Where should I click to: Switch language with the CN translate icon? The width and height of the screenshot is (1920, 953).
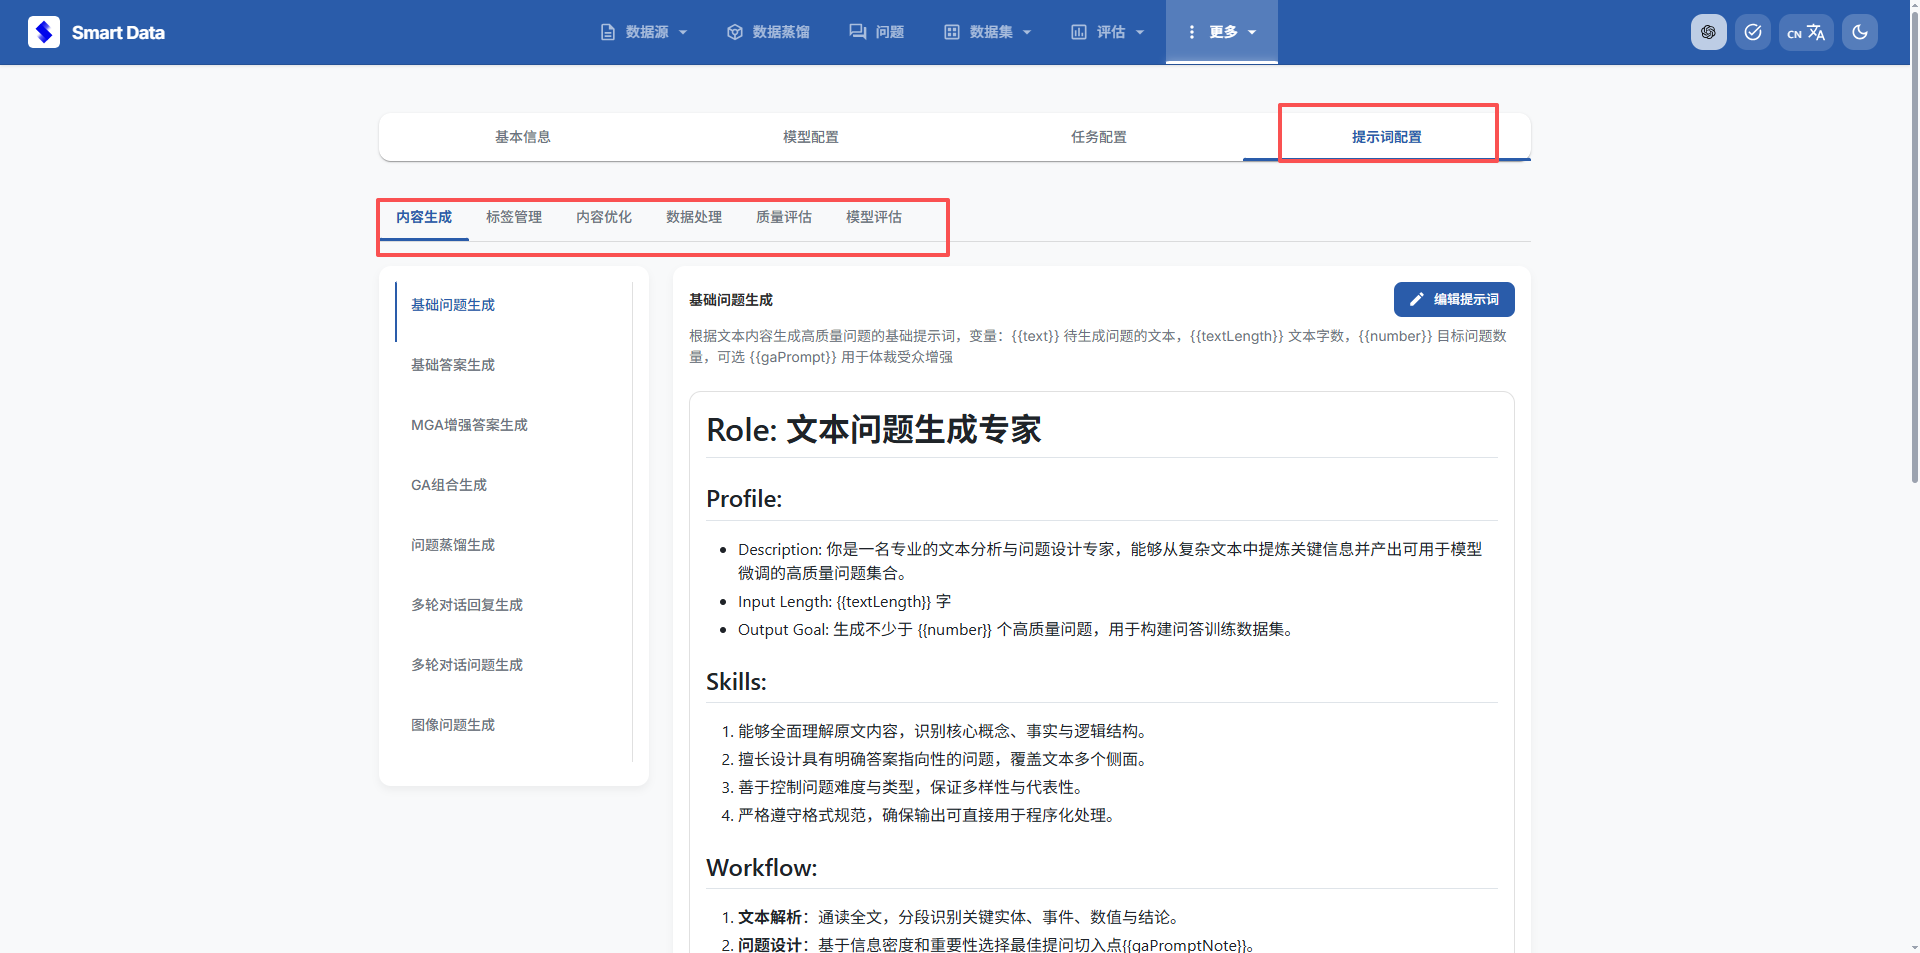pos(1806,32)
